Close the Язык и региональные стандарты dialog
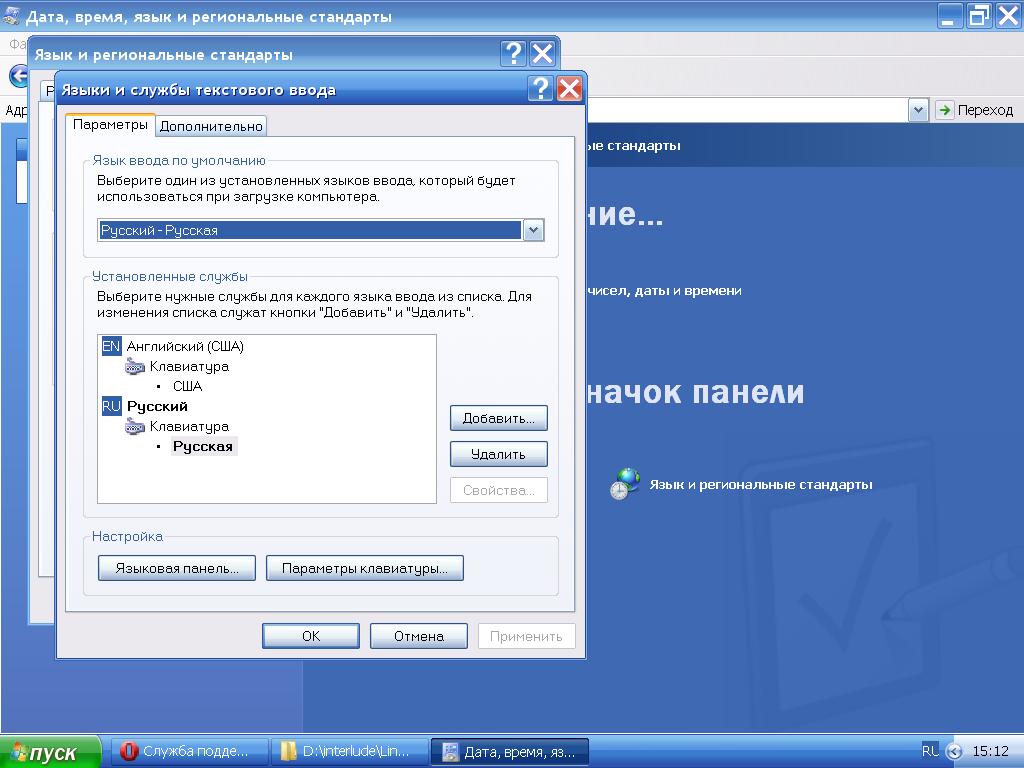This screenshot has width=1024, height=768. point(543,54)
